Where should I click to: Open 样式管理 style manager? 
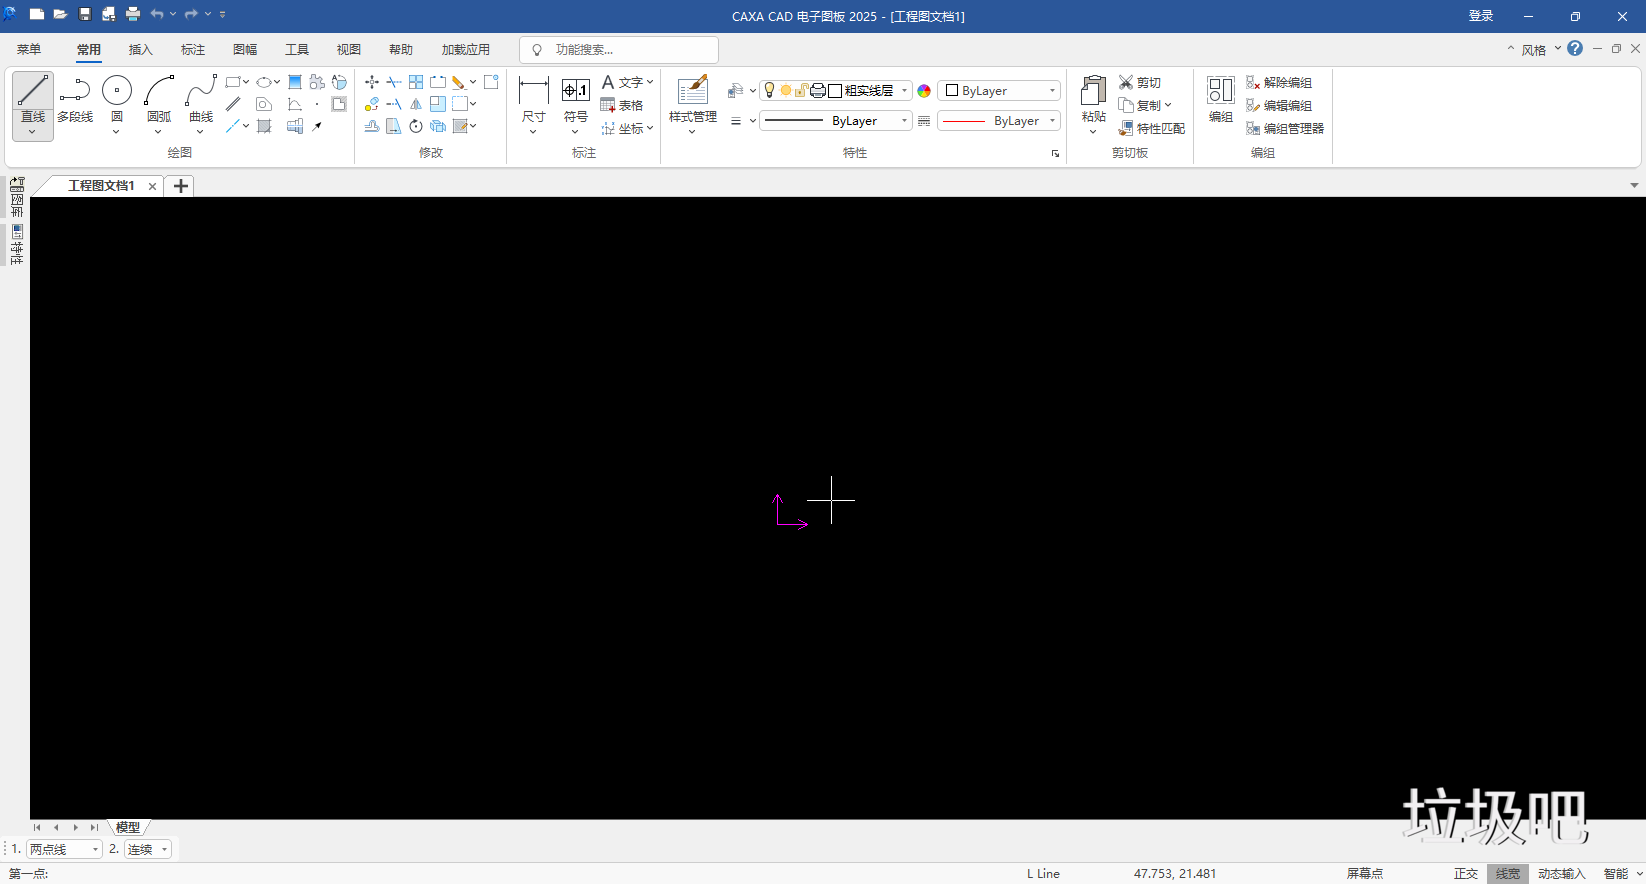point(692,98)
